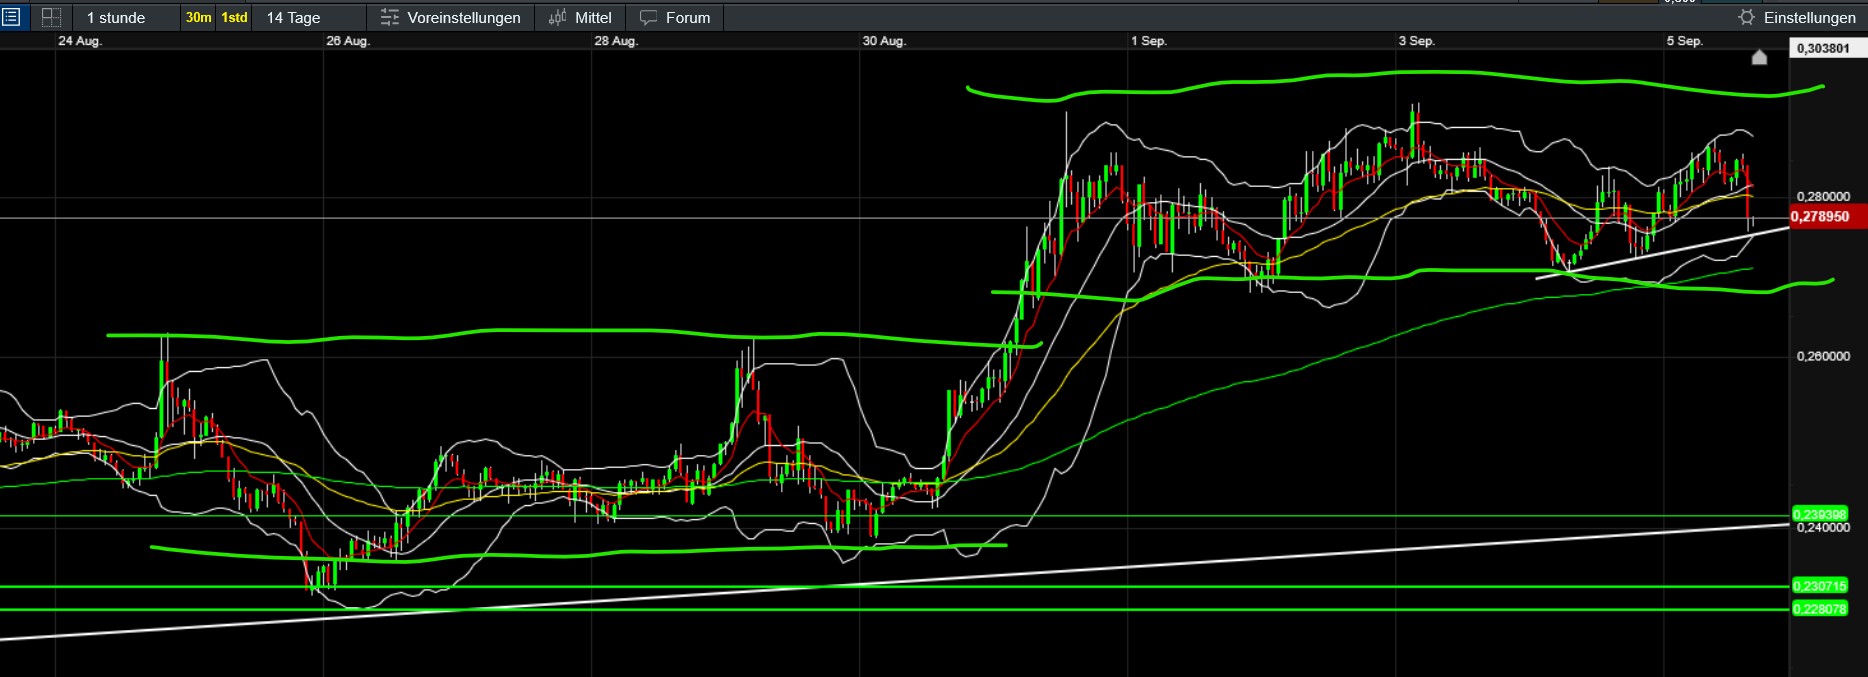Image resolution: width=1868 pixels, height=677 pixels.
Task: Open the list view icon in toolbar
Action: 12,17
